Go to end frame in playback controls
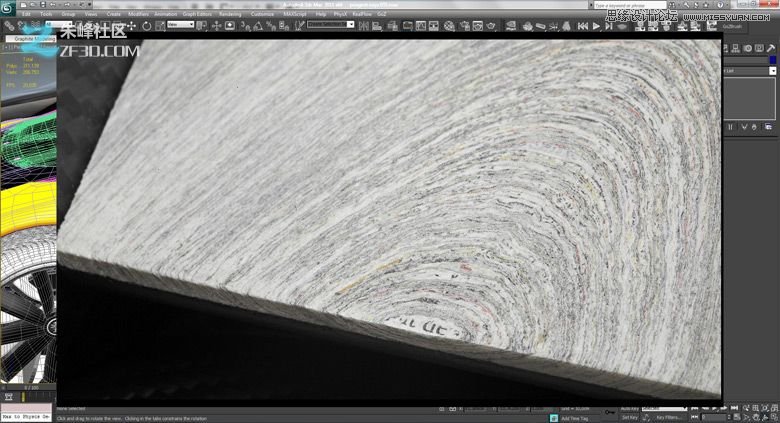Viewport: 780px width, 423px height. [734, 408]
